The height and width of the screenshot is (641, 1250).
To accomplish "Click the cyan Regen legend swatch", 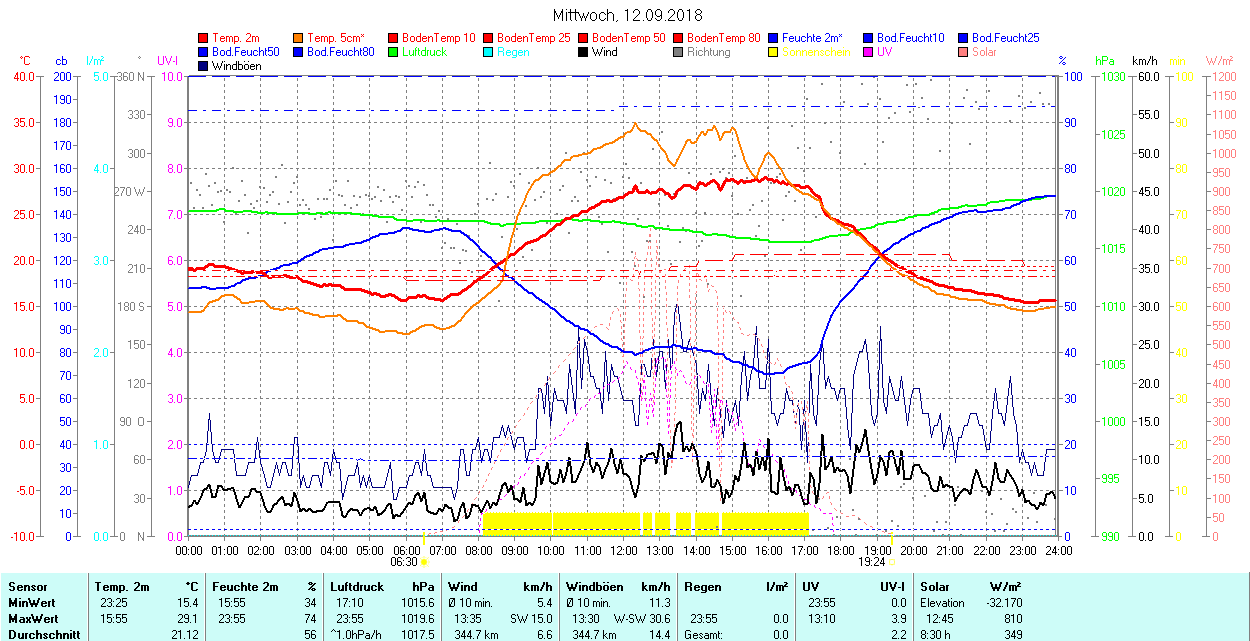I will (488, 52).
